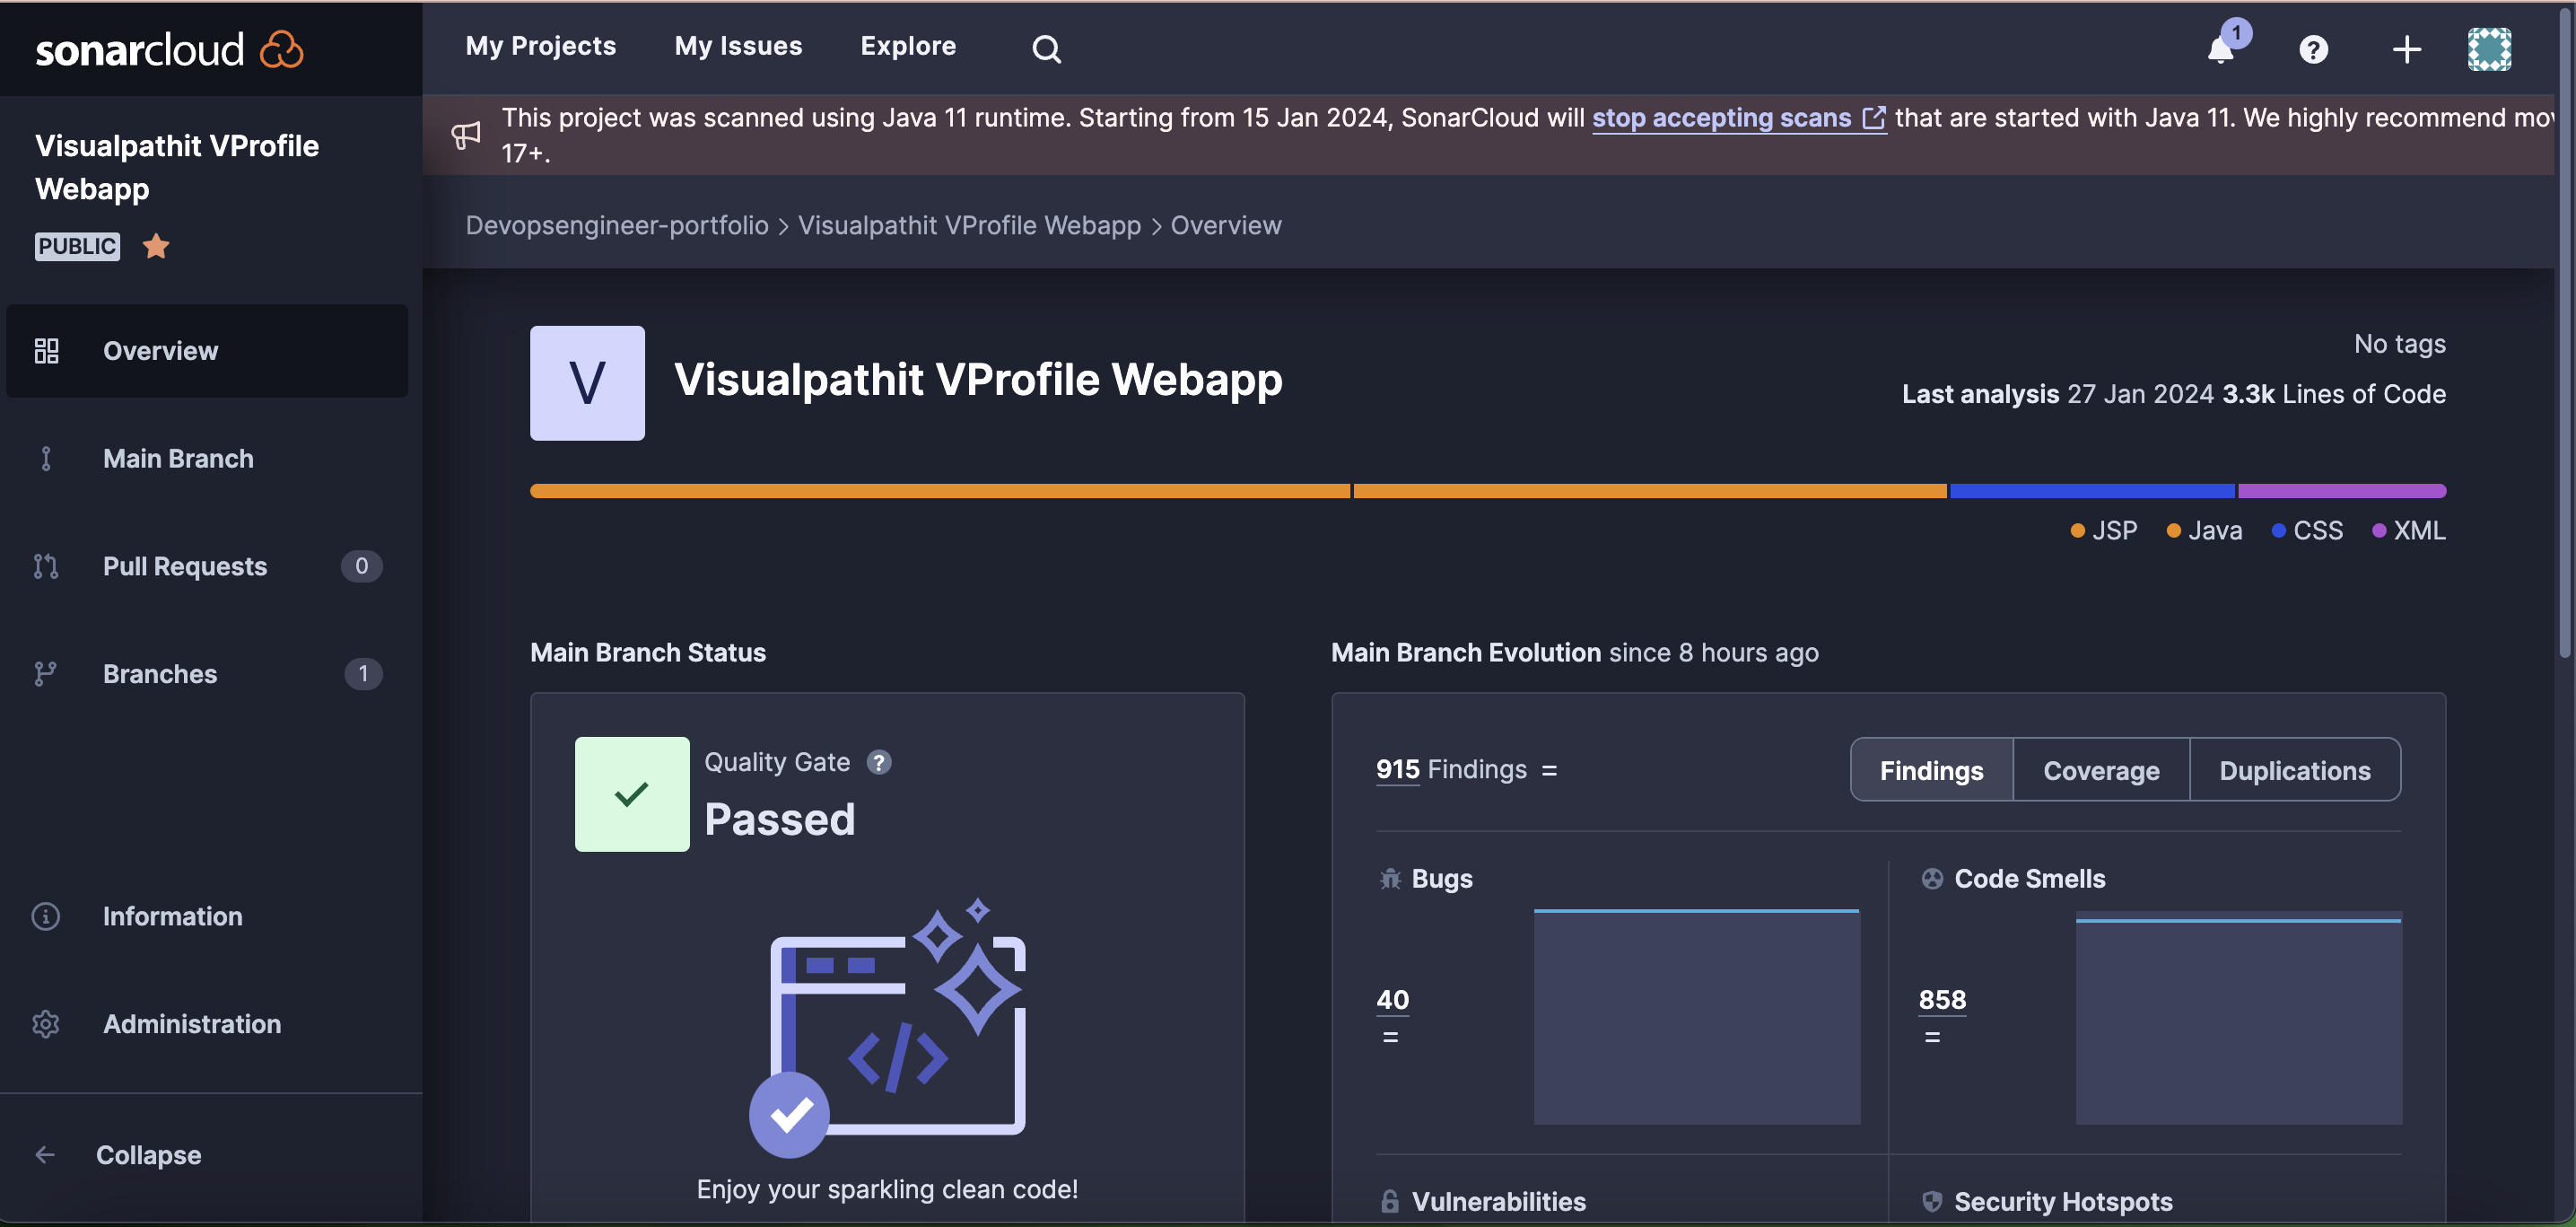Open My Projects menu item

tap(540, 46)
